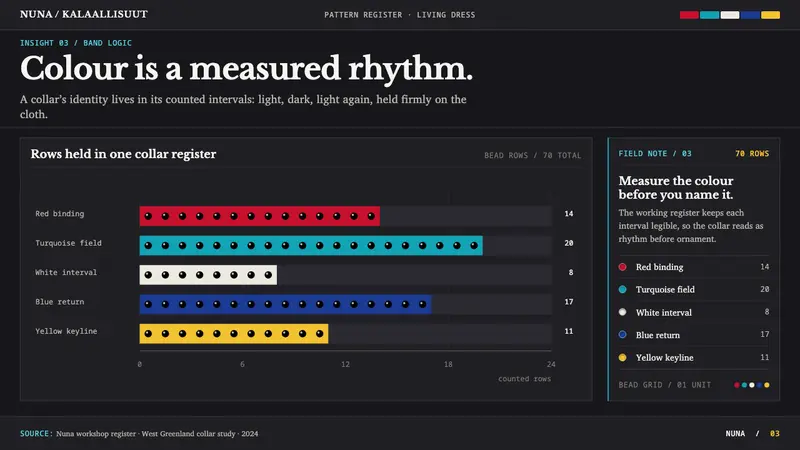Click the BEAD GRID / 01 UNIT label
The height and width of the screenshot is (450, 800).
pos(665,385)
